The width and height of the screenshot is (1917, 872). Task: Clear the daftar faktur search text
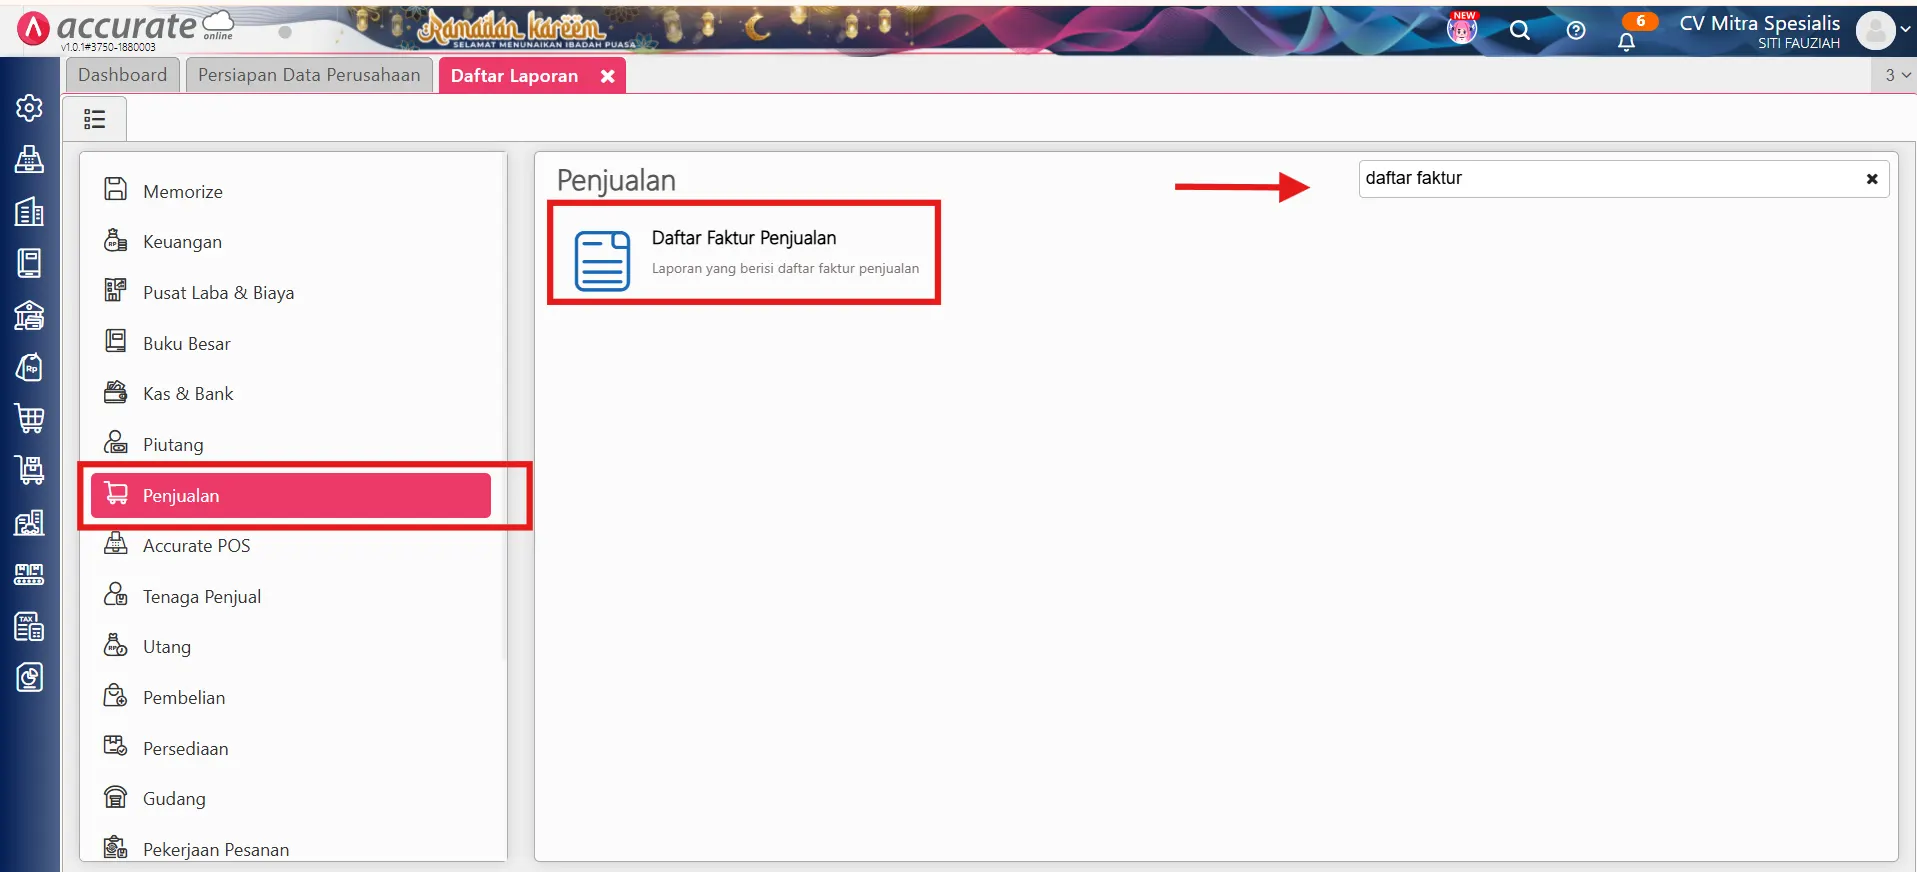[x=1871, y=179]
